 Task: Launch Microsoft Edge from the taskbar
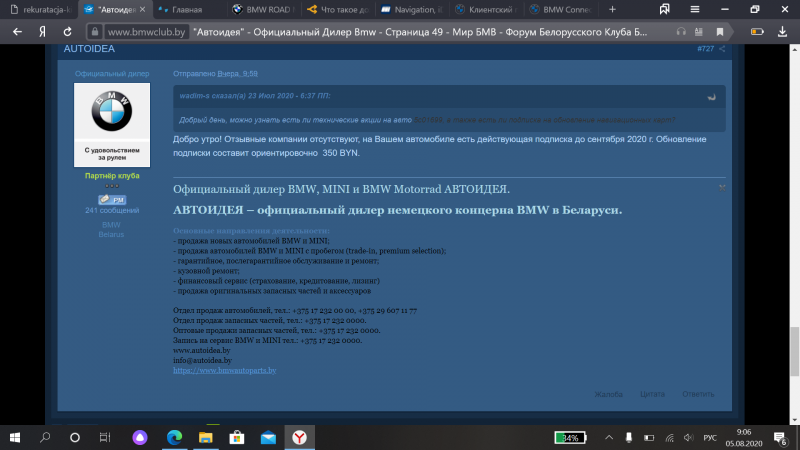pyautogui.click(x=174, y=437)
